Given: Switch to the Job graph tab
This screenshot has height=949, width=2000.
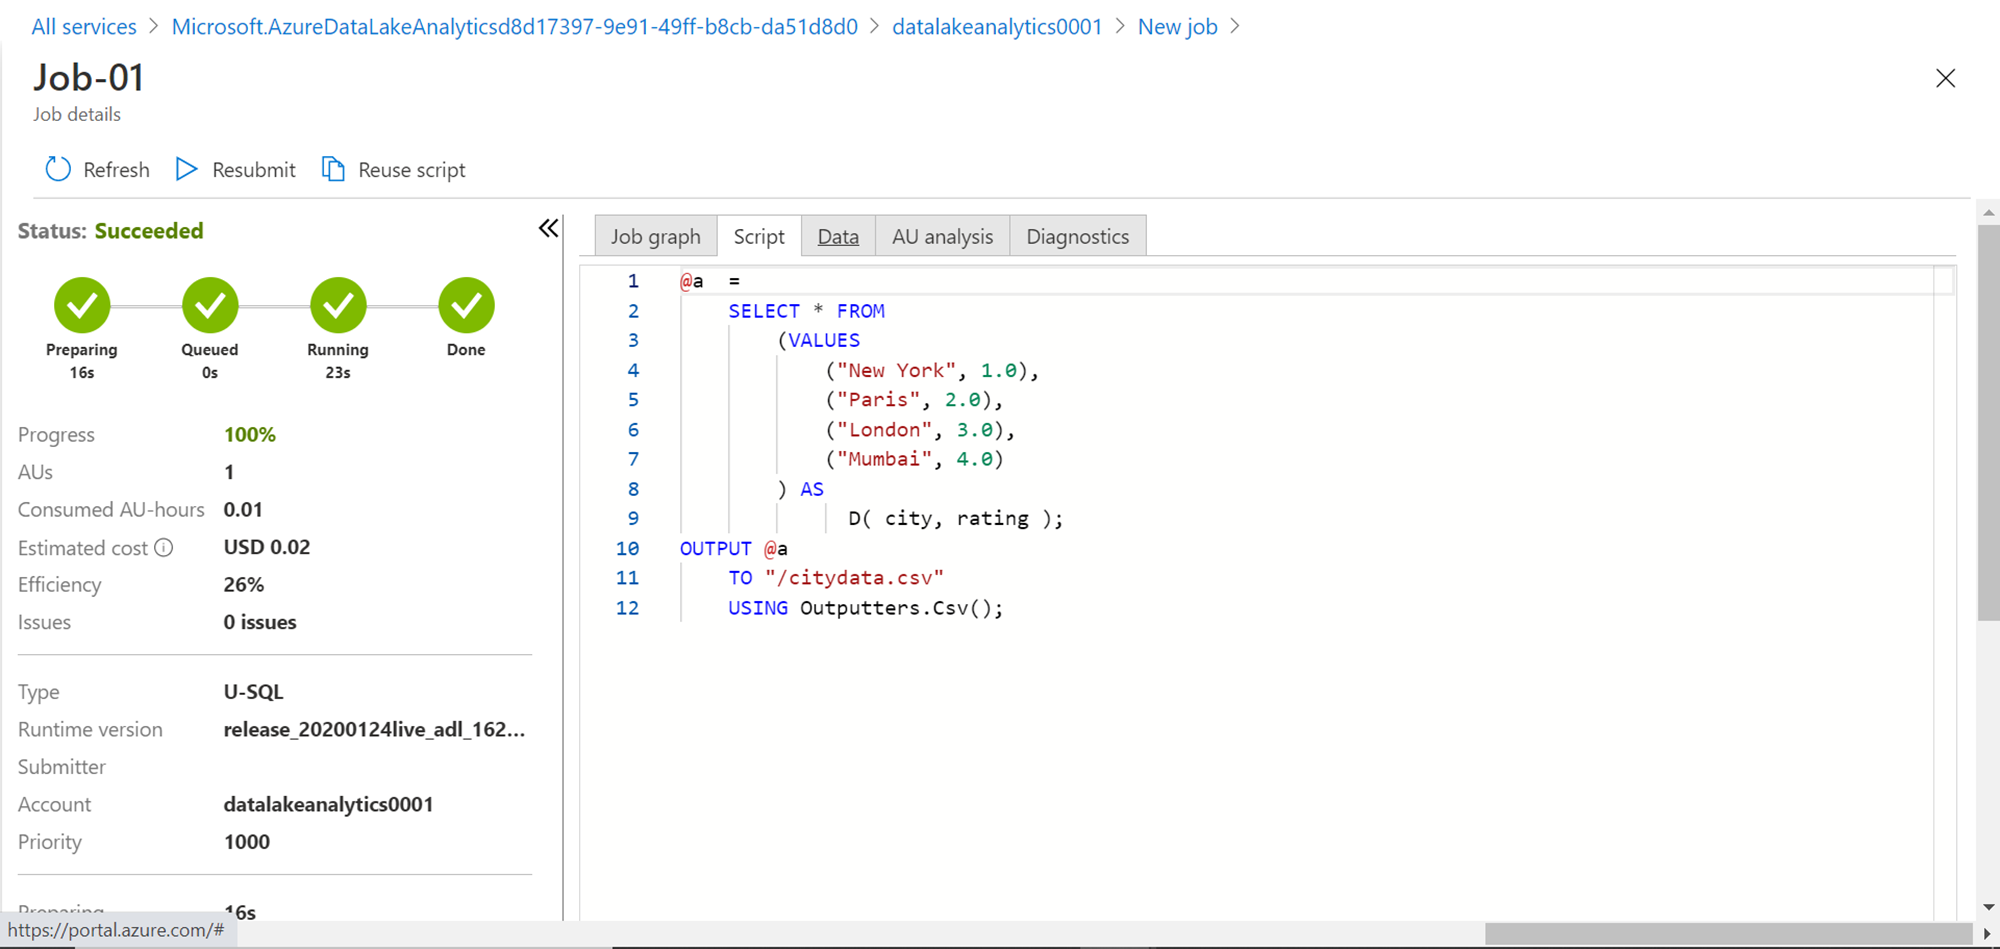Looking at the screenshot, I should point(656,237).
